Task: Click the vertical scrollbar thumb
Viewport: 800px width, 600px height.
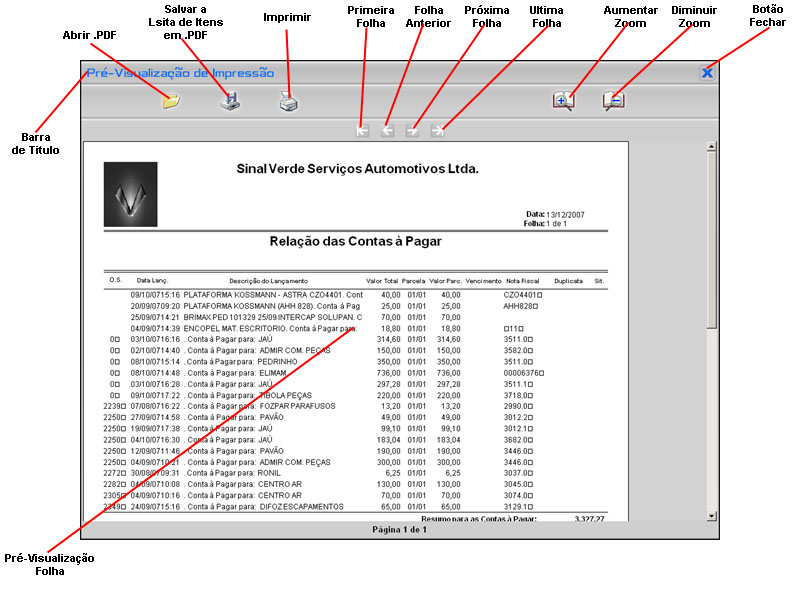Action: pos(712,240)
